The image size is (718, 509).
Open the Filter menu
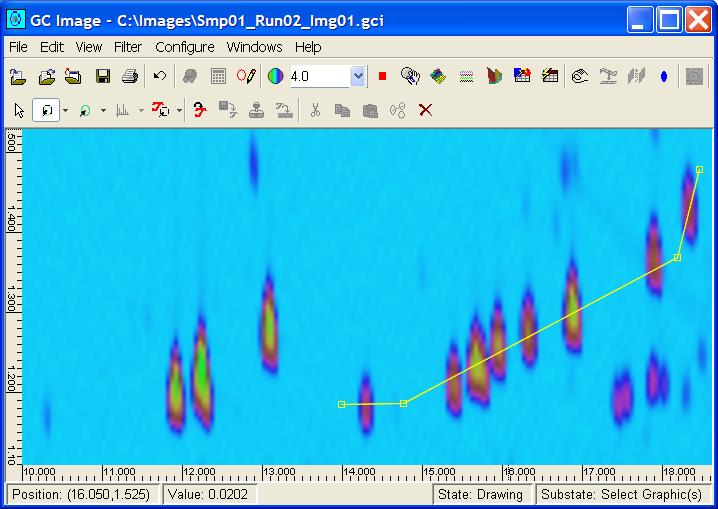point(128,47)
